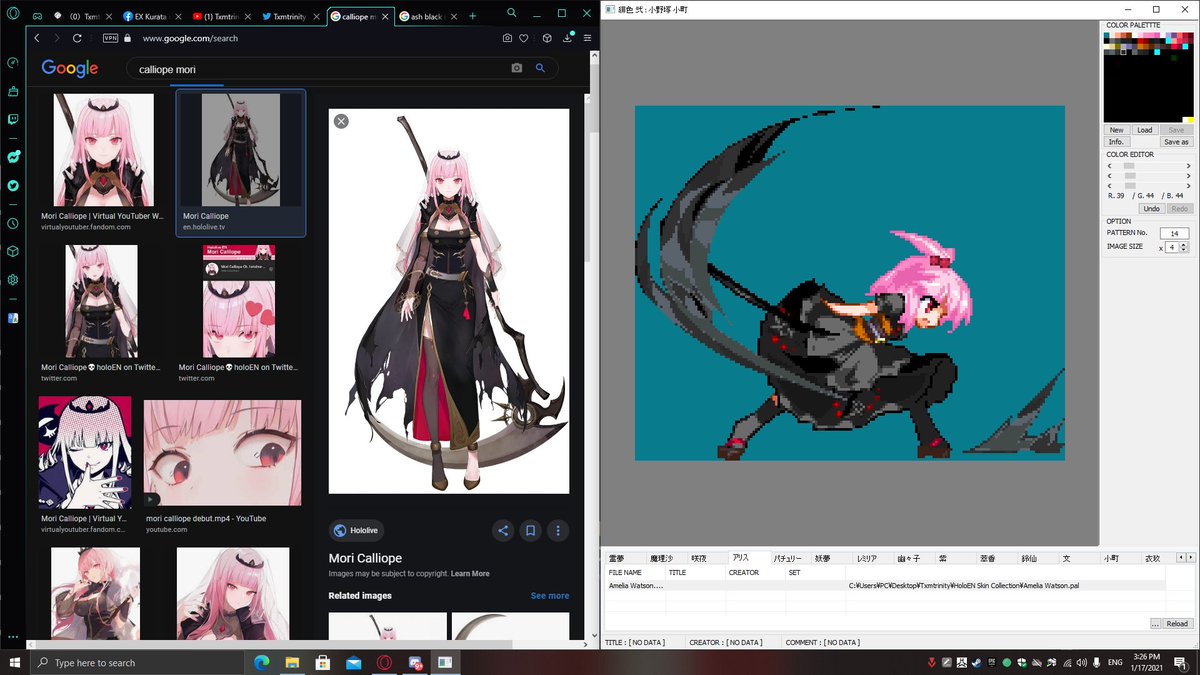The image size is (1200, 675).
Task: Open Microsoft Edge from taskbar
Action: pos(262,662)
